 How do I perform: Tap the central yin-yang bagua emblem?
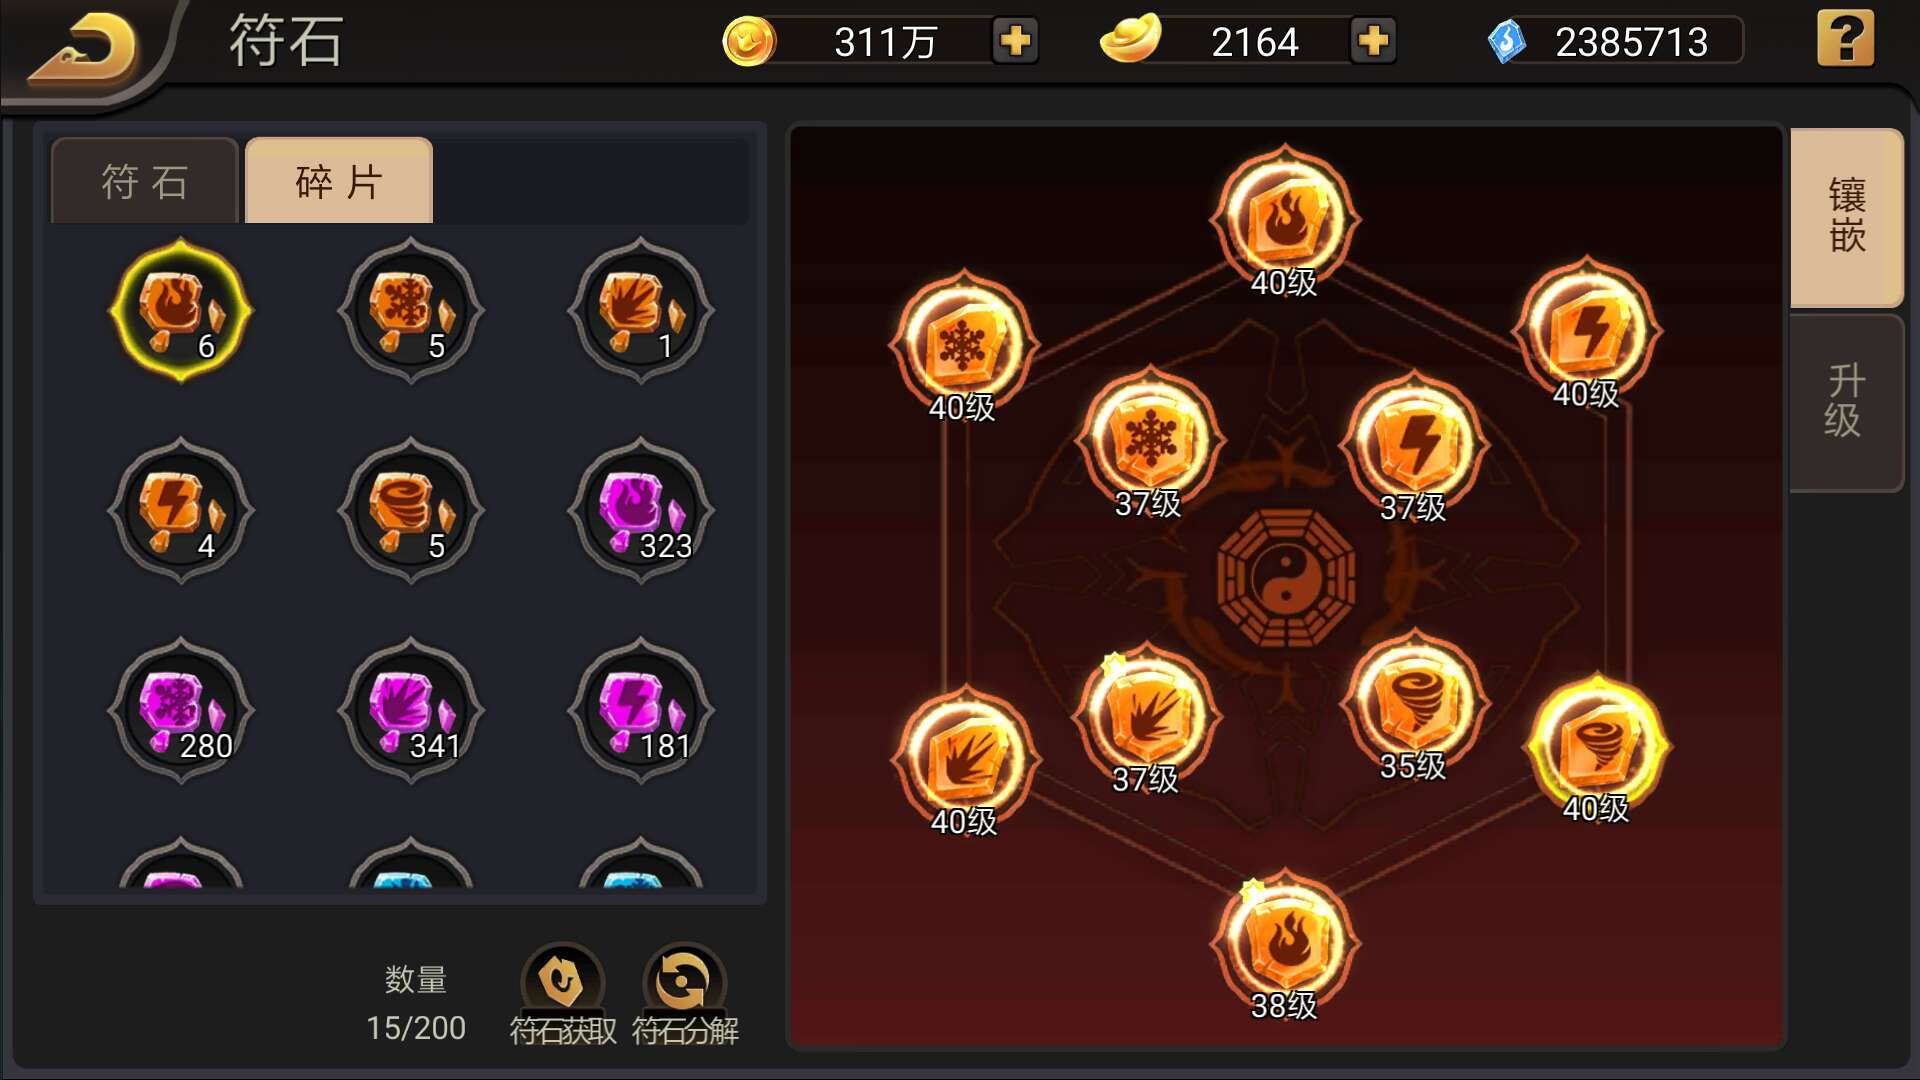point(1287,577)
